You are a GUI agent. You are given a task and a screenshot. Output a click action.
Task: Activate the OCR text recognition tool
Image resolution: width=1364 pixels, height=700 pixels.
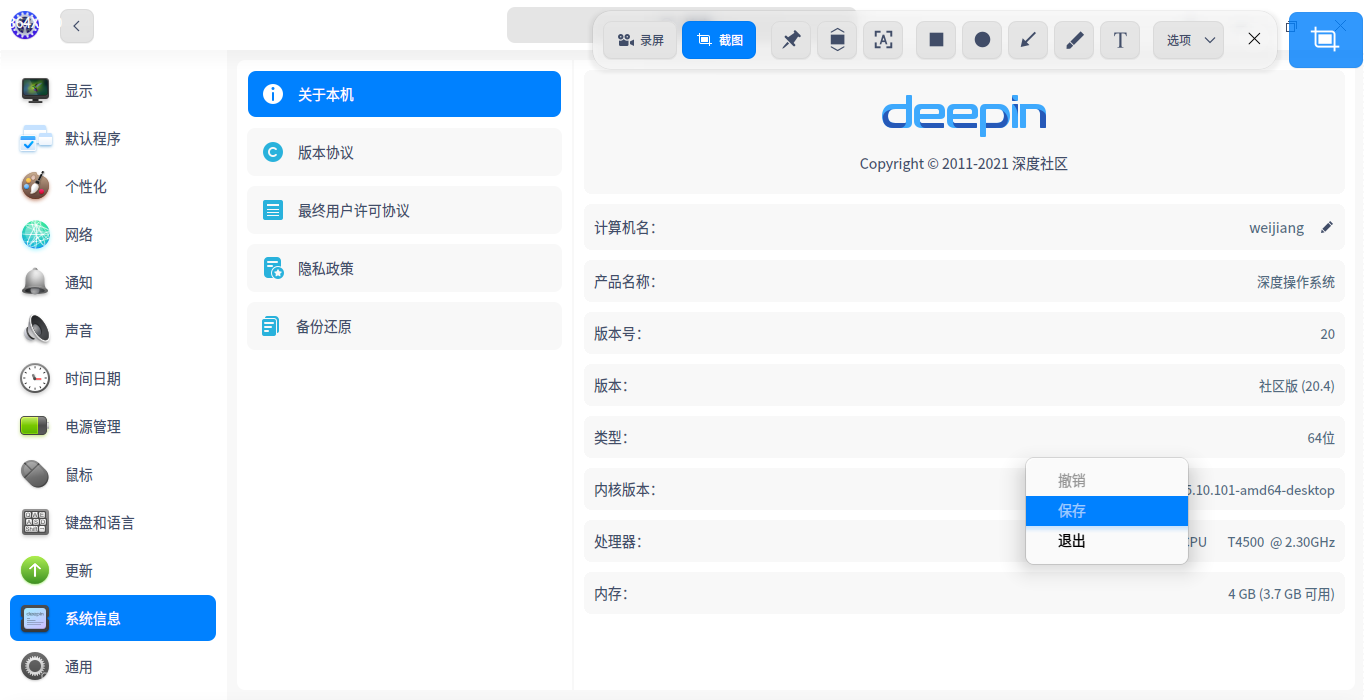(883, 40)
